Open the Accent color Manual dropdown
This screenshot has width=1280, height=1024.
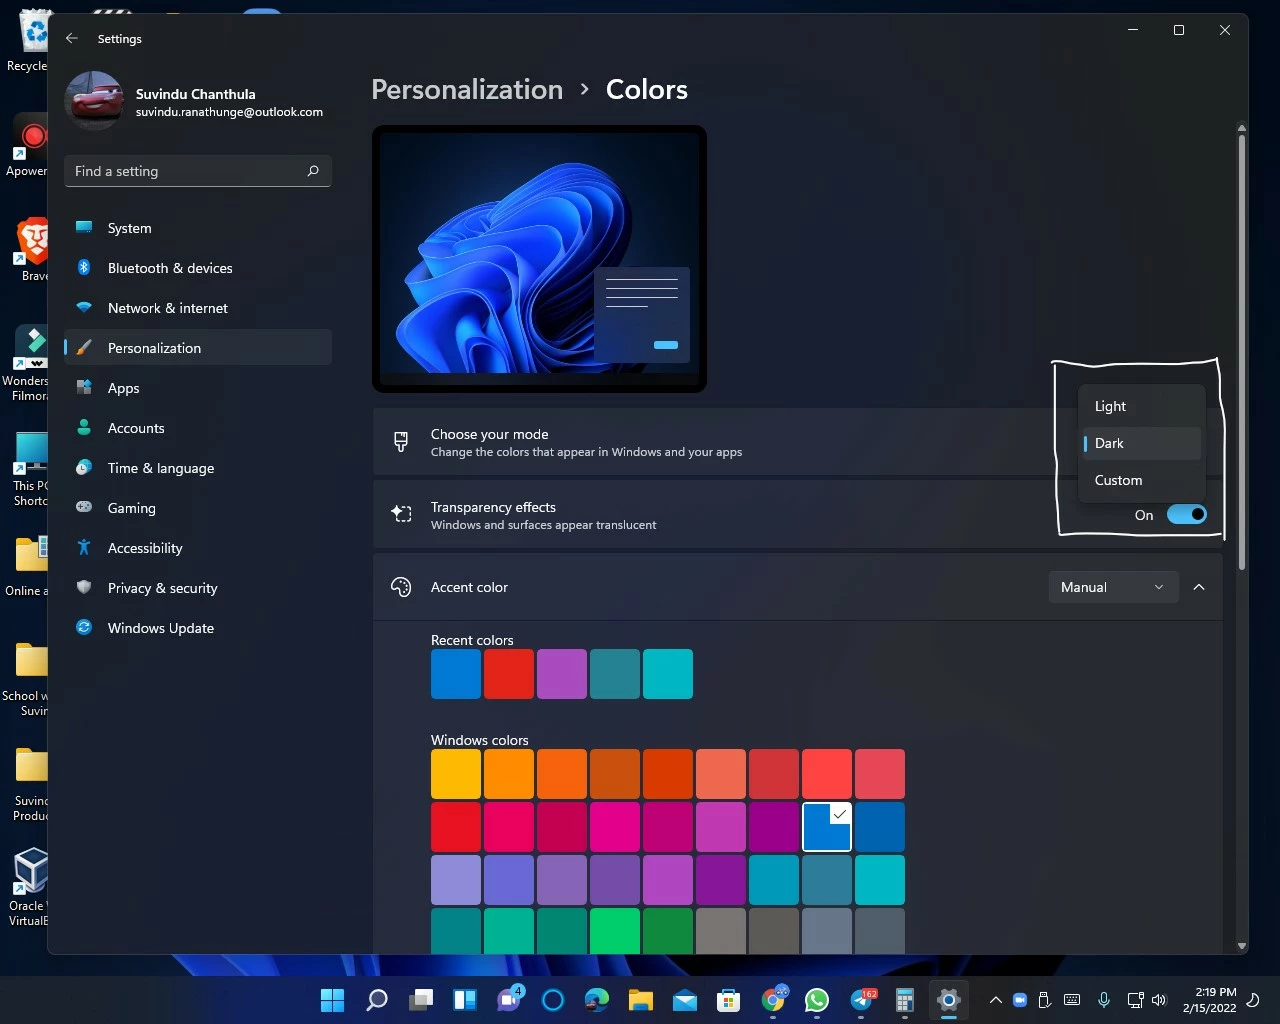pyautogui.click(x=1113, y=587)
